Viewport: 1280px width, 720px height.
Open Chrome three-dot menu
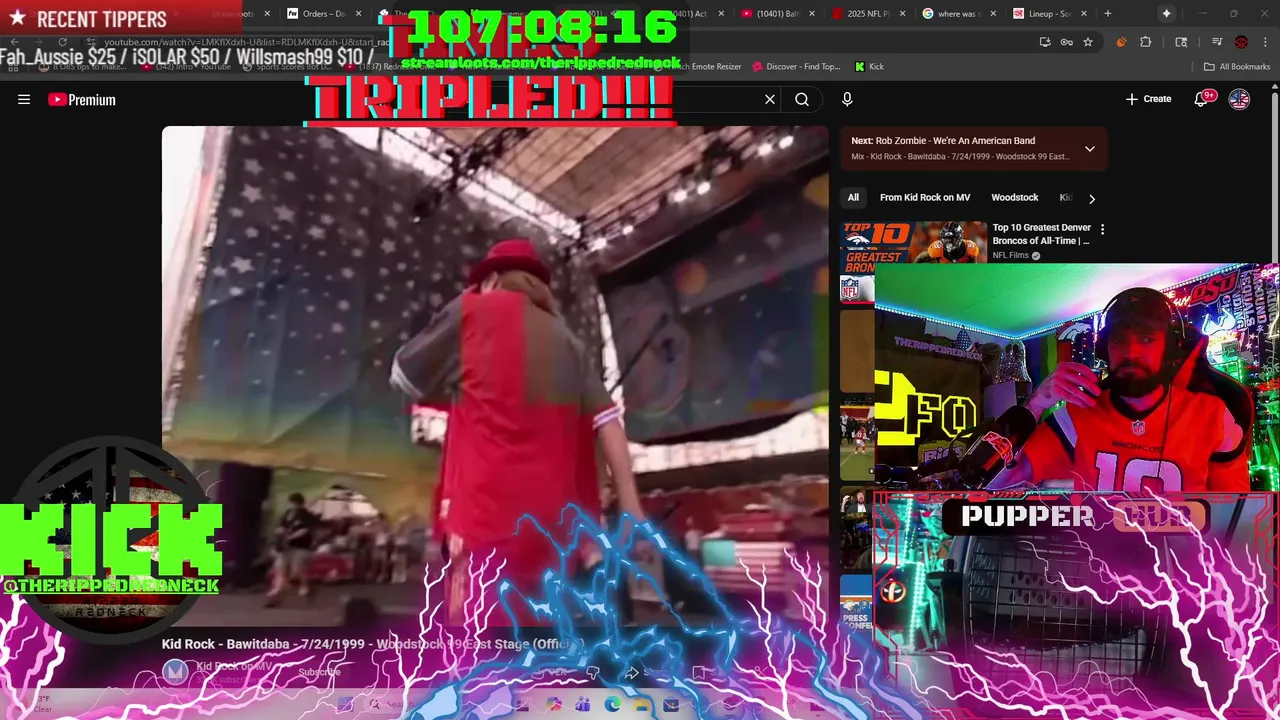1264,42
